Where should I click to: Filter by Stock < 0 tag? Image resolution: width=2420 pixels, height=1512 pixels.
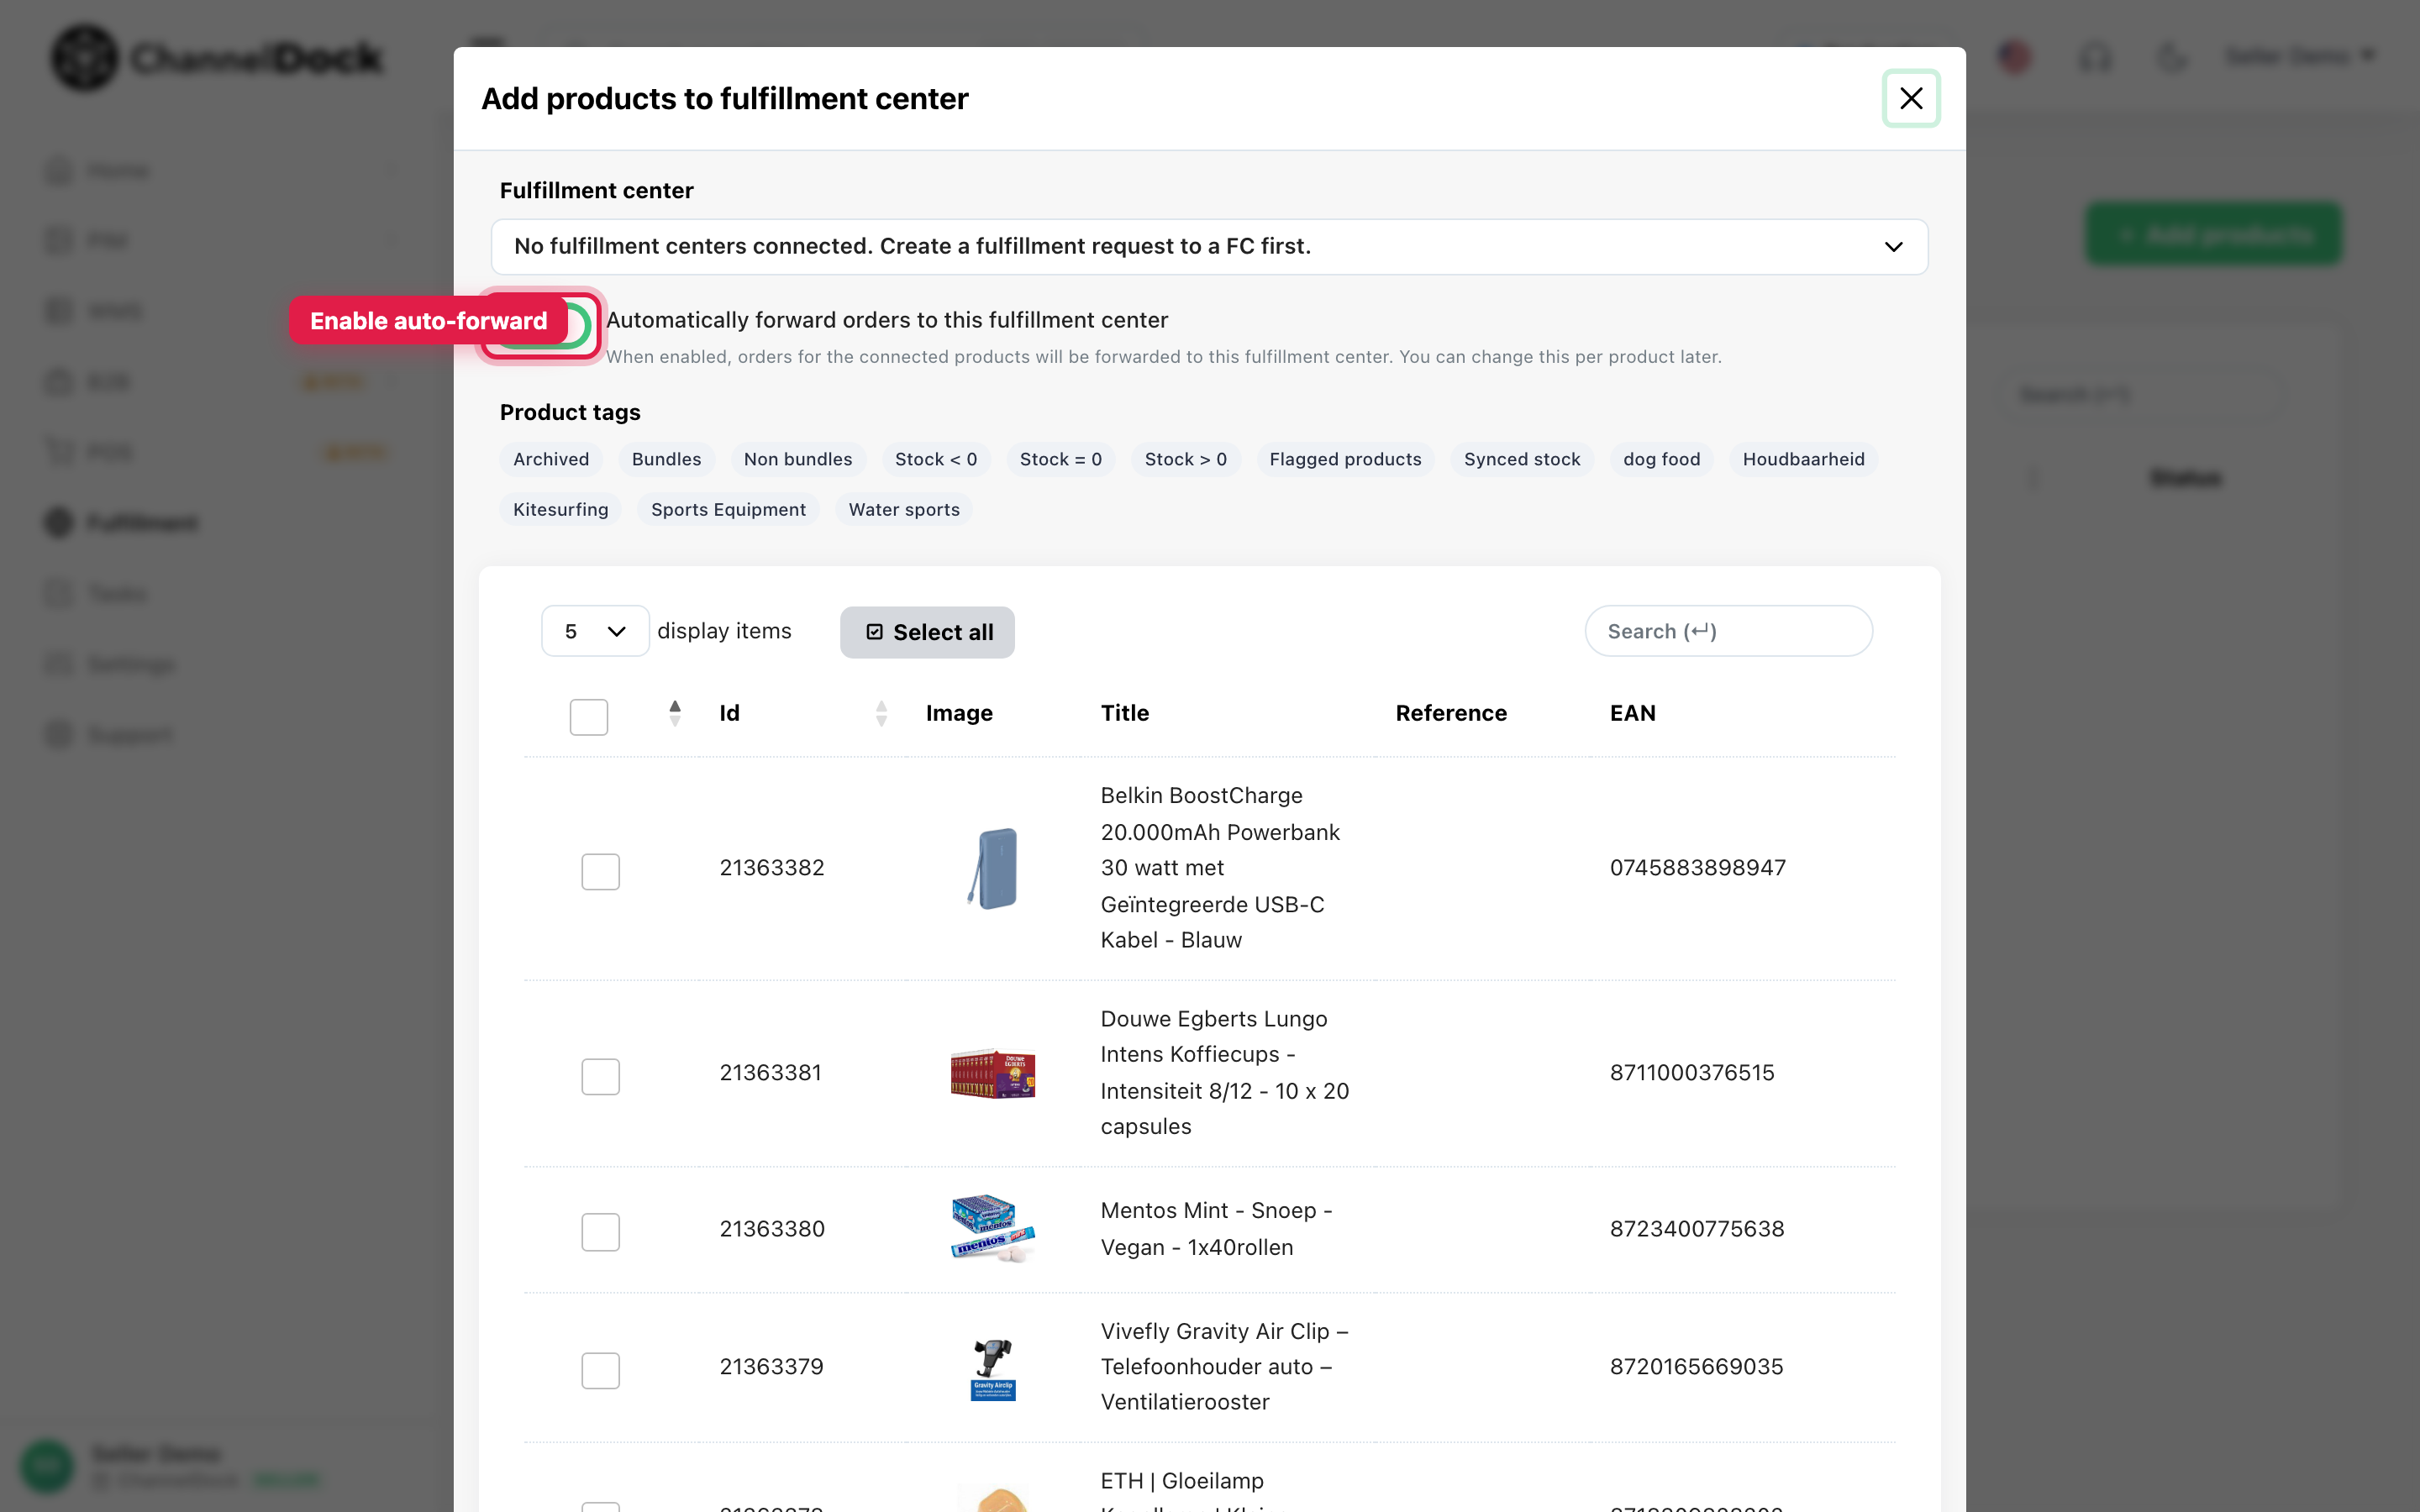pyautogui.click(x=935, y=459)
